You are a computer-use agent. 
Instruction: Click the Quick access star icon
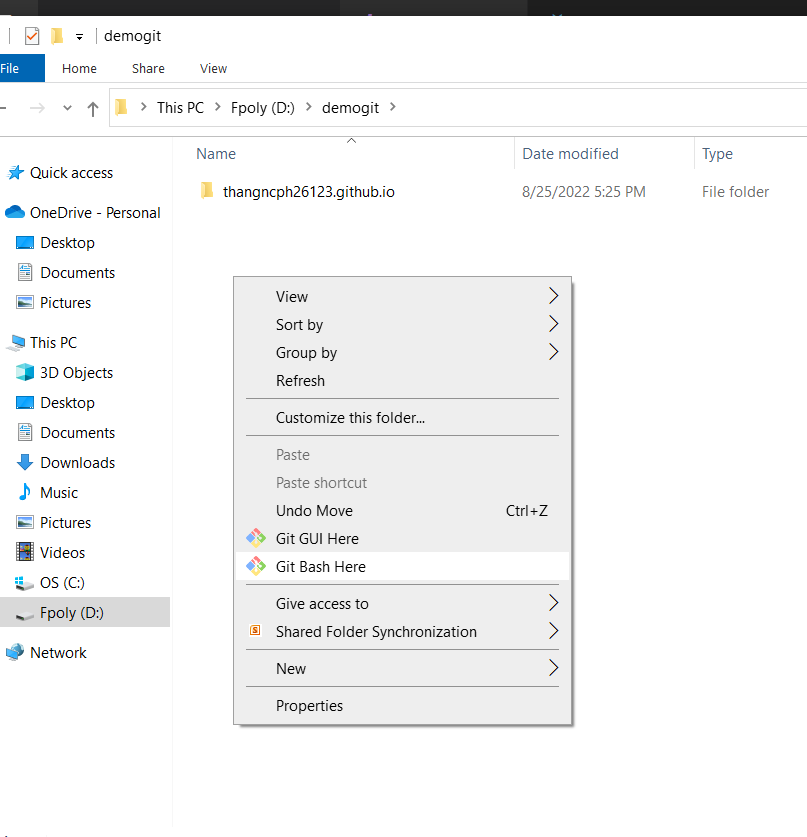pos(15,172)
